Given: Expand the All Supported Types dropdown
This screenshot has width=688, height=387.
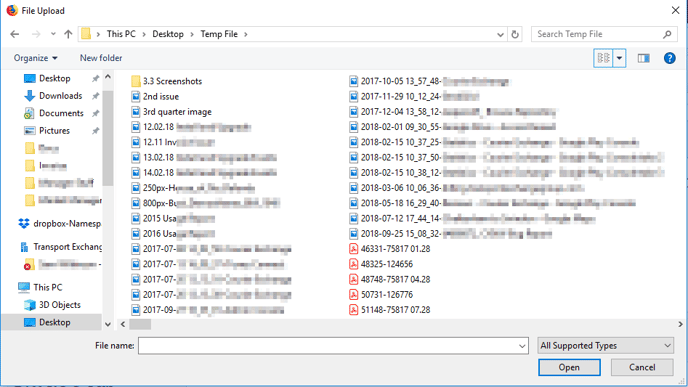Looking at the screenshot, I should [606, 346].
